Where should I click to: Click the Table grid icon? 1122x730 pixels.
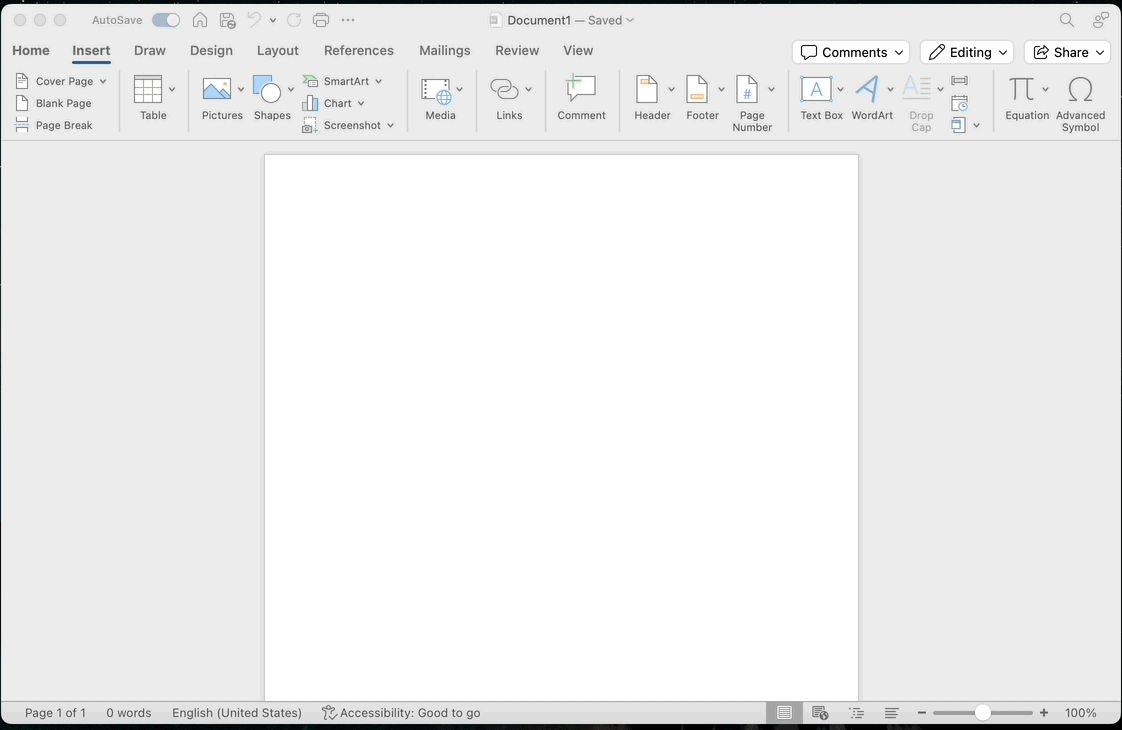tap(148, 89)
